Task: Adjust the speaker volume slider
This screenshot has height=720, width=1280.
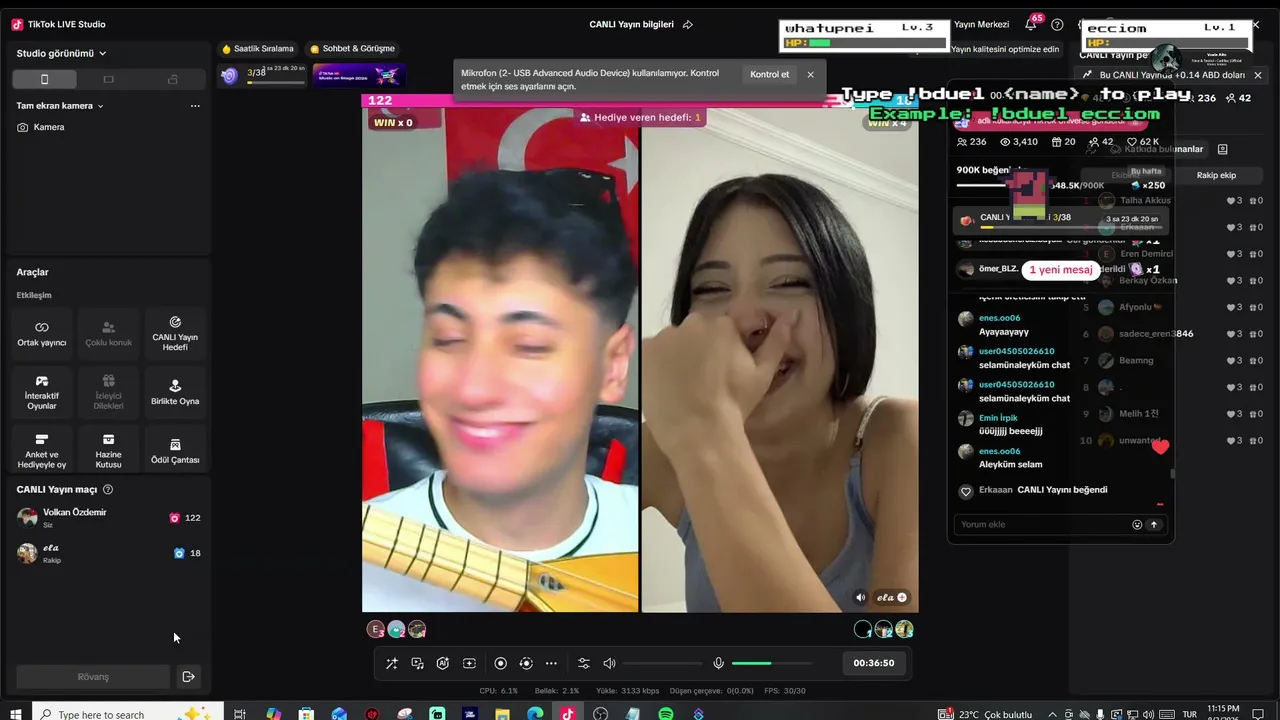Action: click(x=662, y=663)
